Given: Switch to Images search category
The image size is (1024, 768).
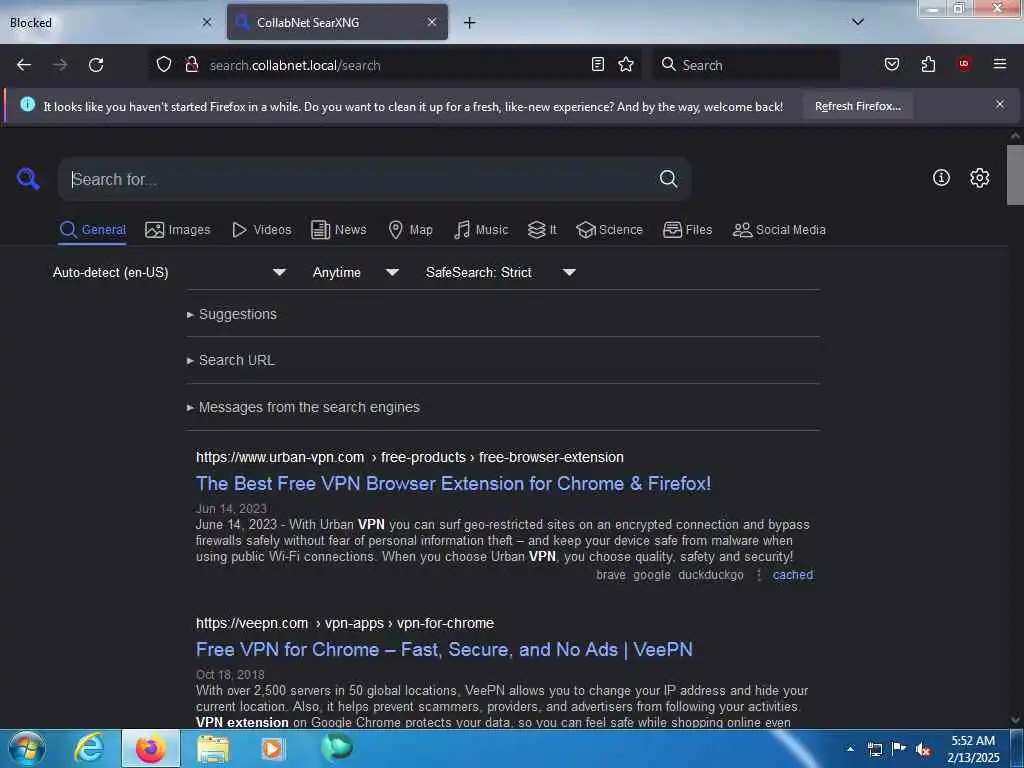Looking at the screenshot, I should (178, 230).
